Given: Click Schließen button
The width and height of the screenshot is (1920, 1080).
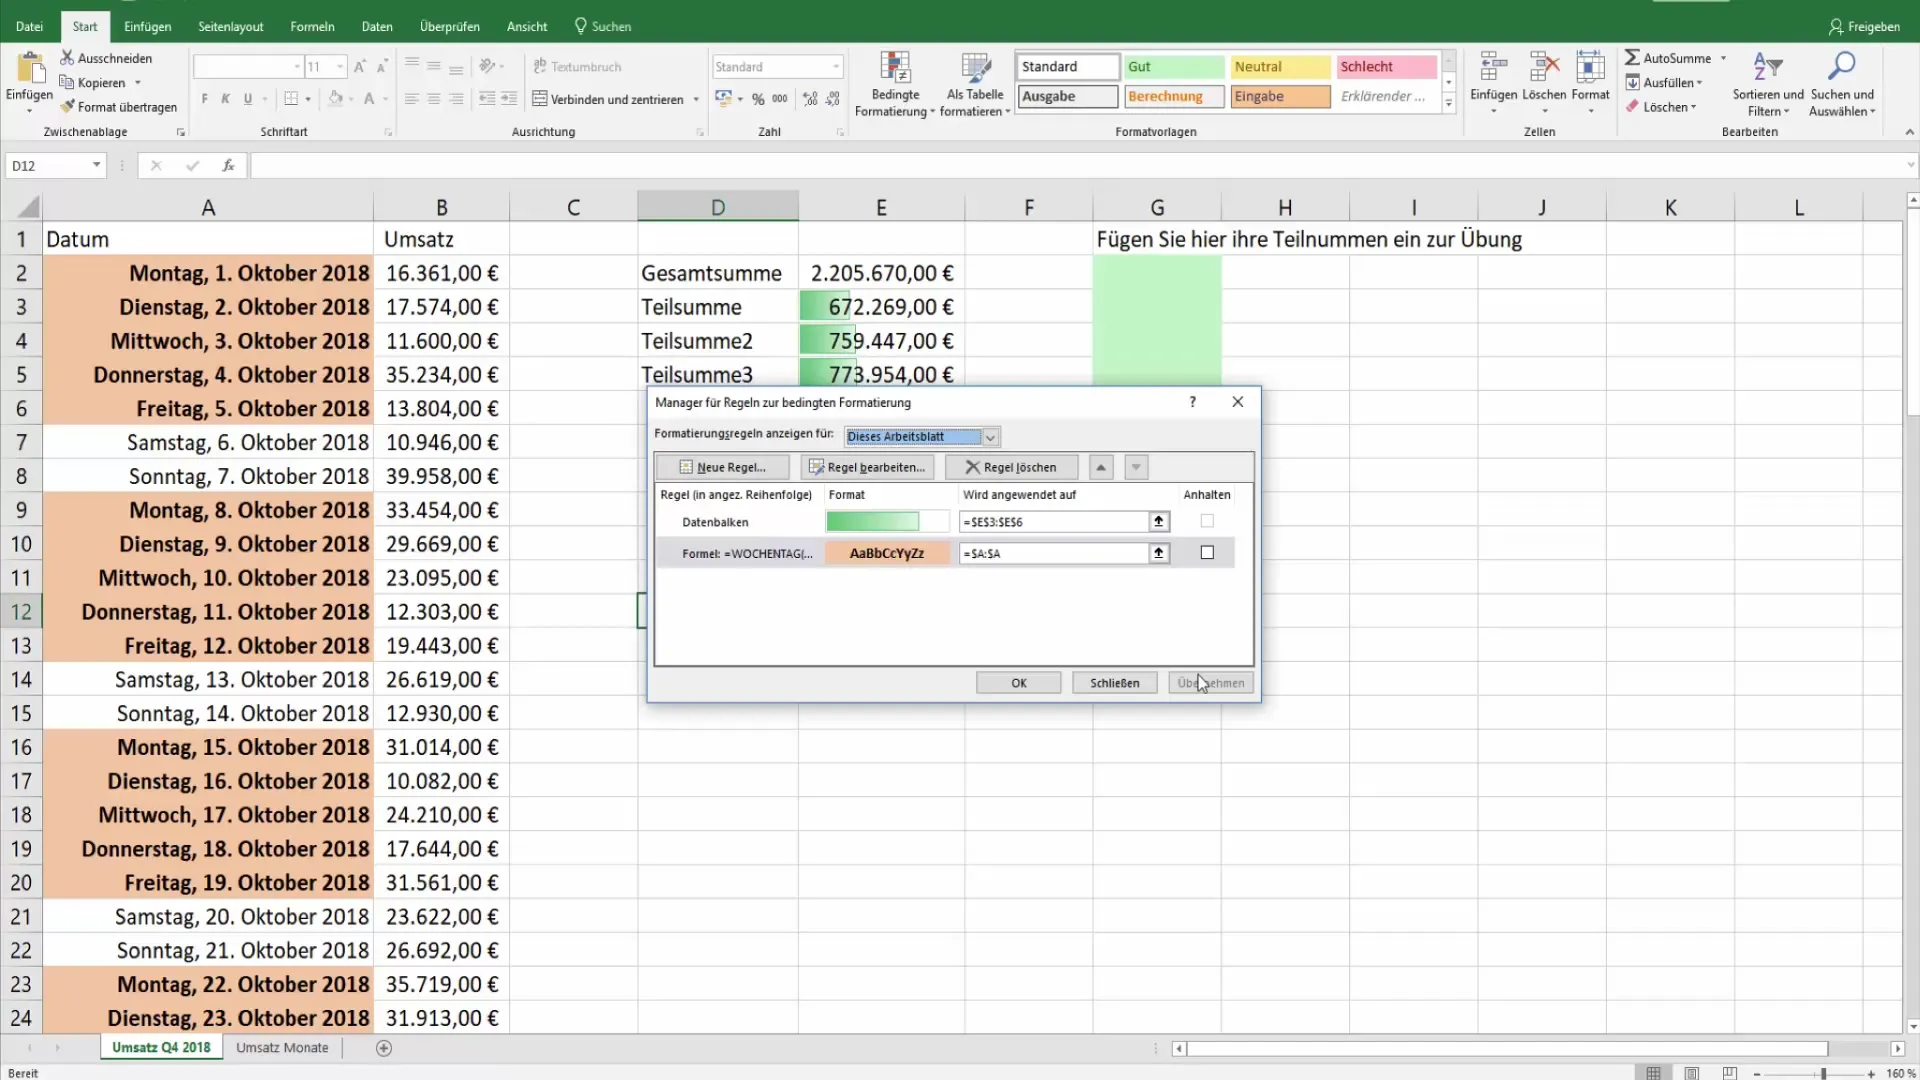Looking at the screenshot, I should 1114,683.
